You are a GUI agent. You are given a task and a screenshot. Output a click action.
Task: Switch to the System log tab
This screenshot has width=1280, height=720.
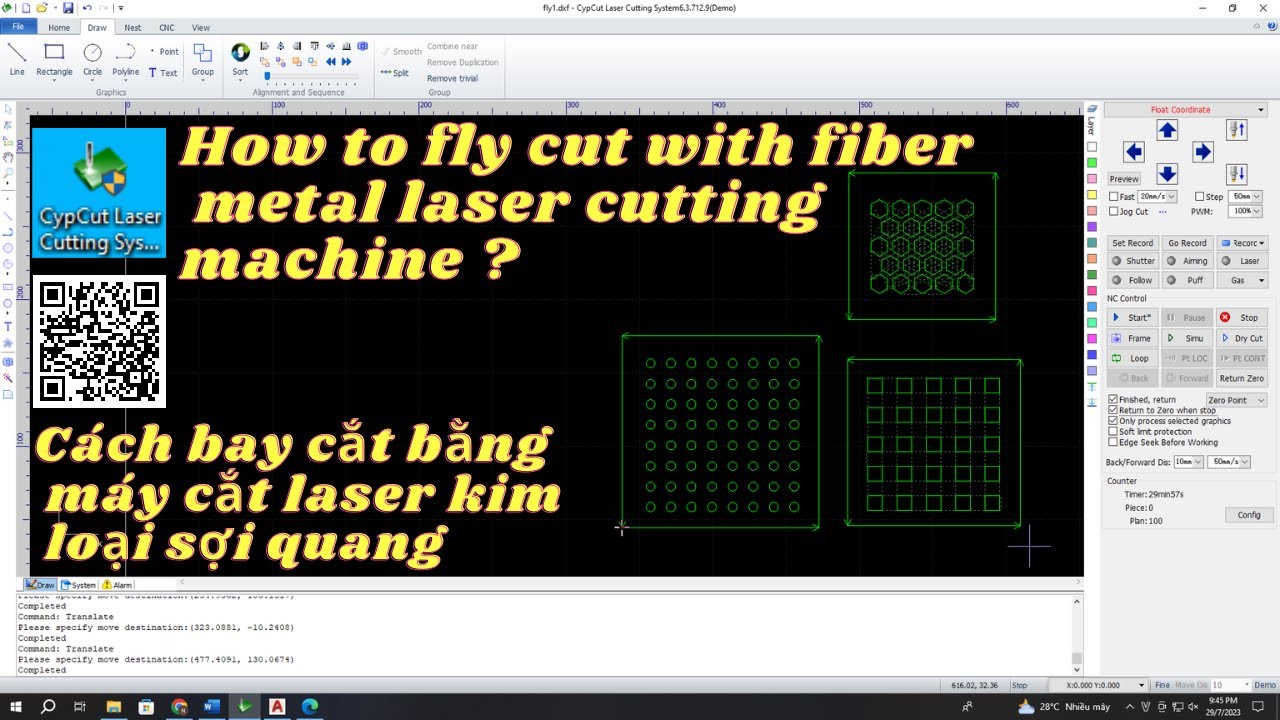click(x=79, y=585)
